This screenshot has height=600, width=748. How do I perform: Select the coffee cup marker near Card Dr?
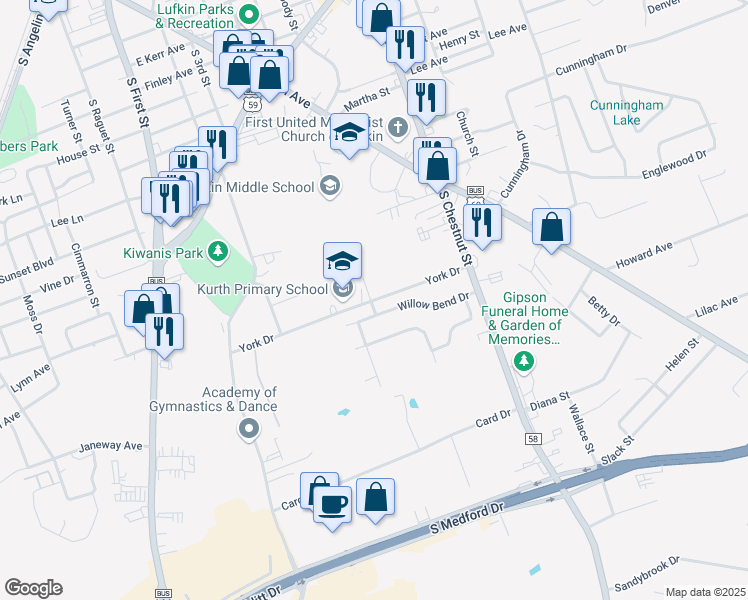[x=332, y=505]
